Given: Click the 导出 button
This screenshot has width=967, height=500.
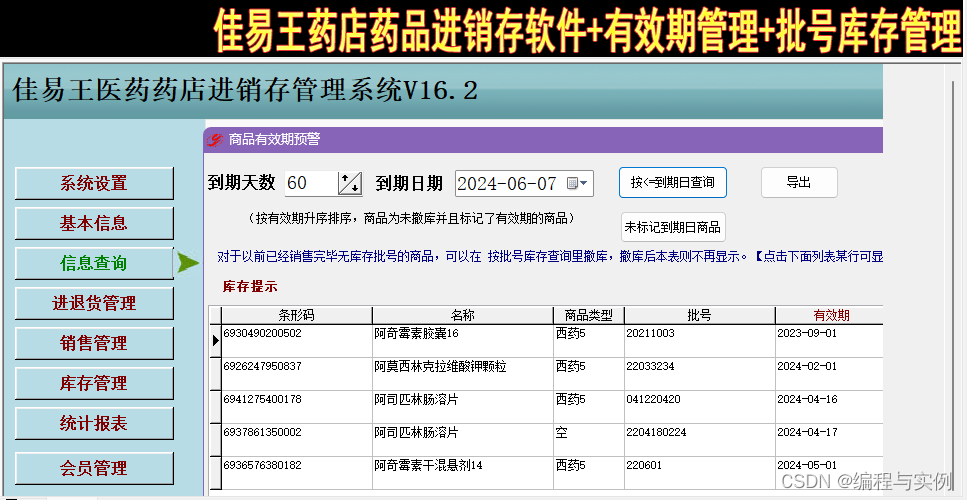Looking at the screenshot, I should (x=799, y=182).
